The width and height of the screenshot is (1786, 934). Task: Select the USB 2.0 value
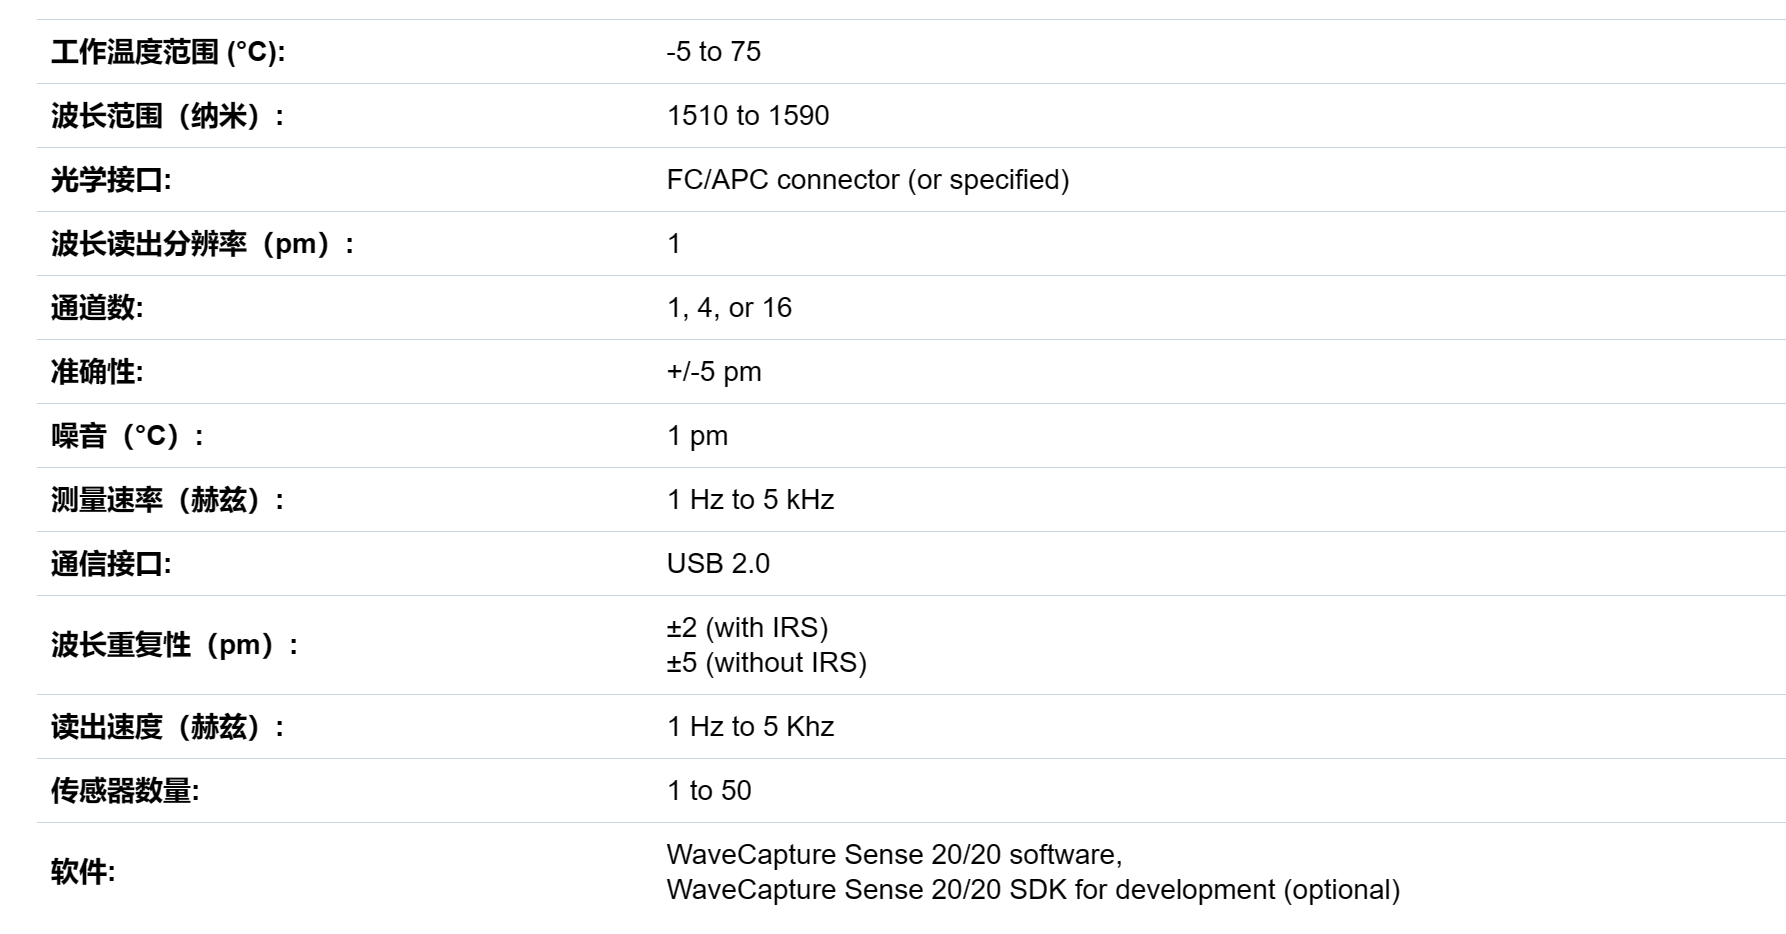718,564
